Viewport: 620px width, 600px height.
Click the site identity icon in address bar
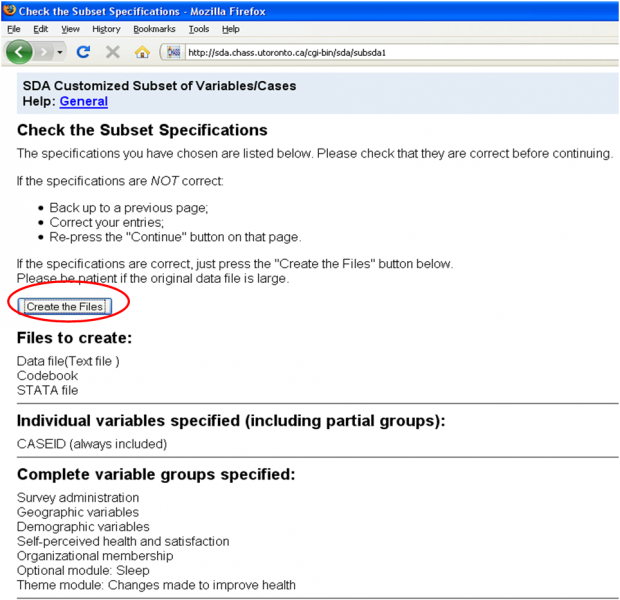[x=173, y=52]
